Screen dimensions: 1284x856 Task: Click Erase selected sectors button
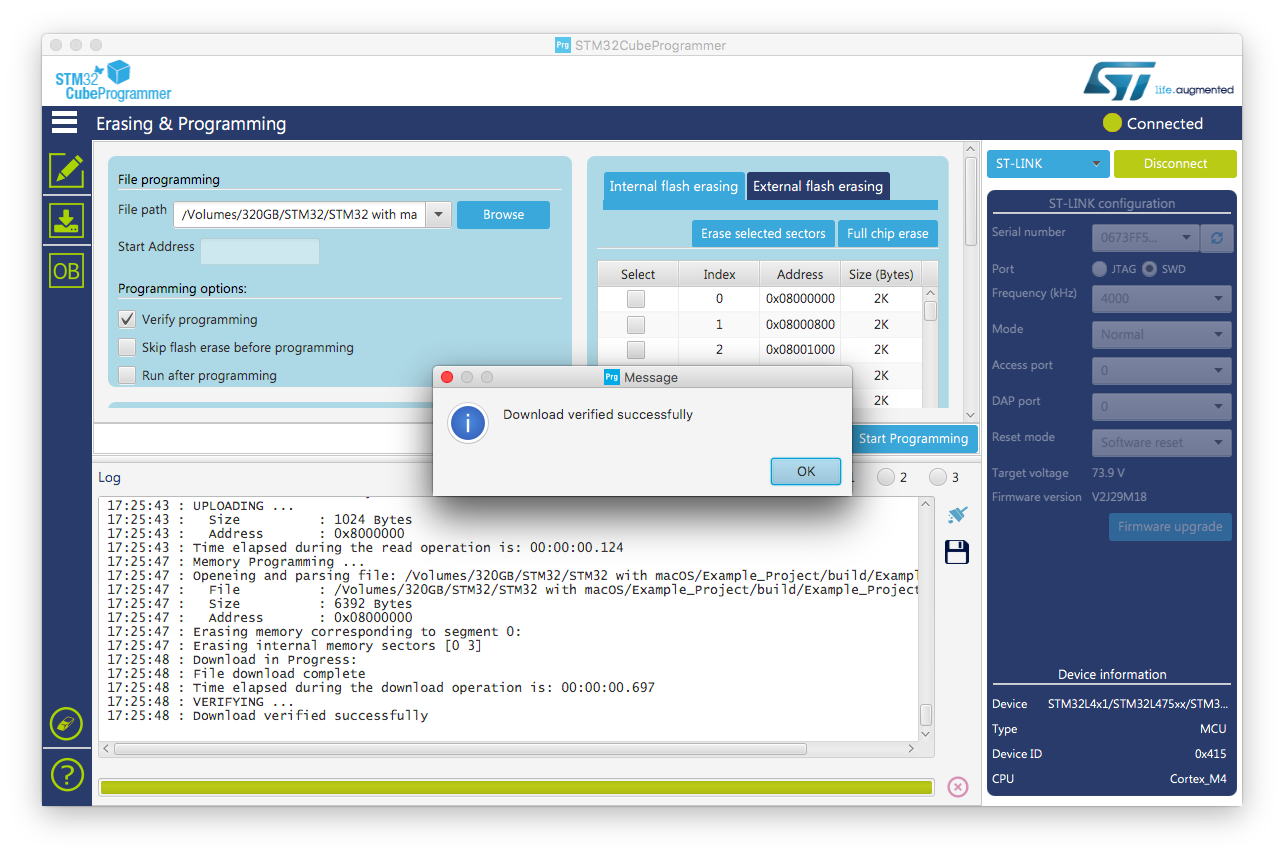[763, 233]
